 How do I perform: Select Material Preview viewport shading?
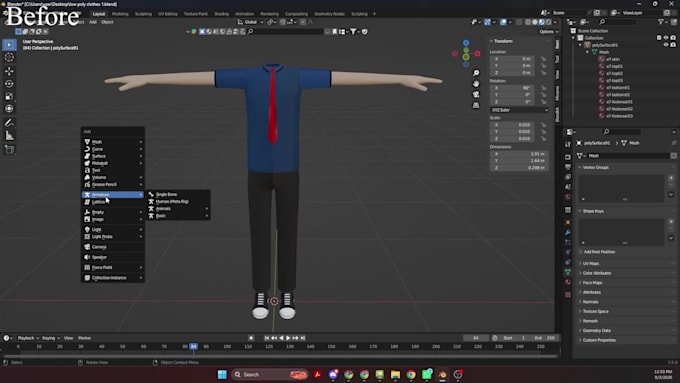coord(542,22)
